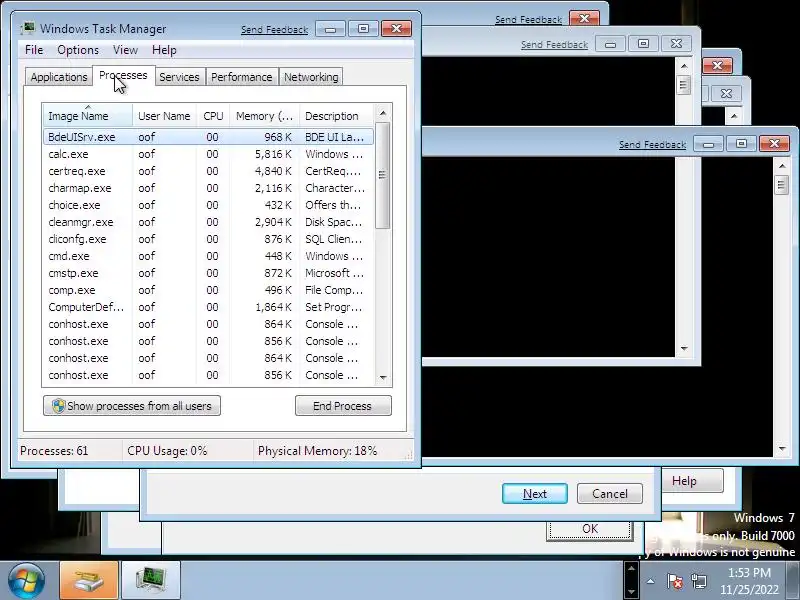Image resolution: width=800 pixels, height=600 pixels.
Task: Show hidden tray icons arrow
Action: coord(651,581)
